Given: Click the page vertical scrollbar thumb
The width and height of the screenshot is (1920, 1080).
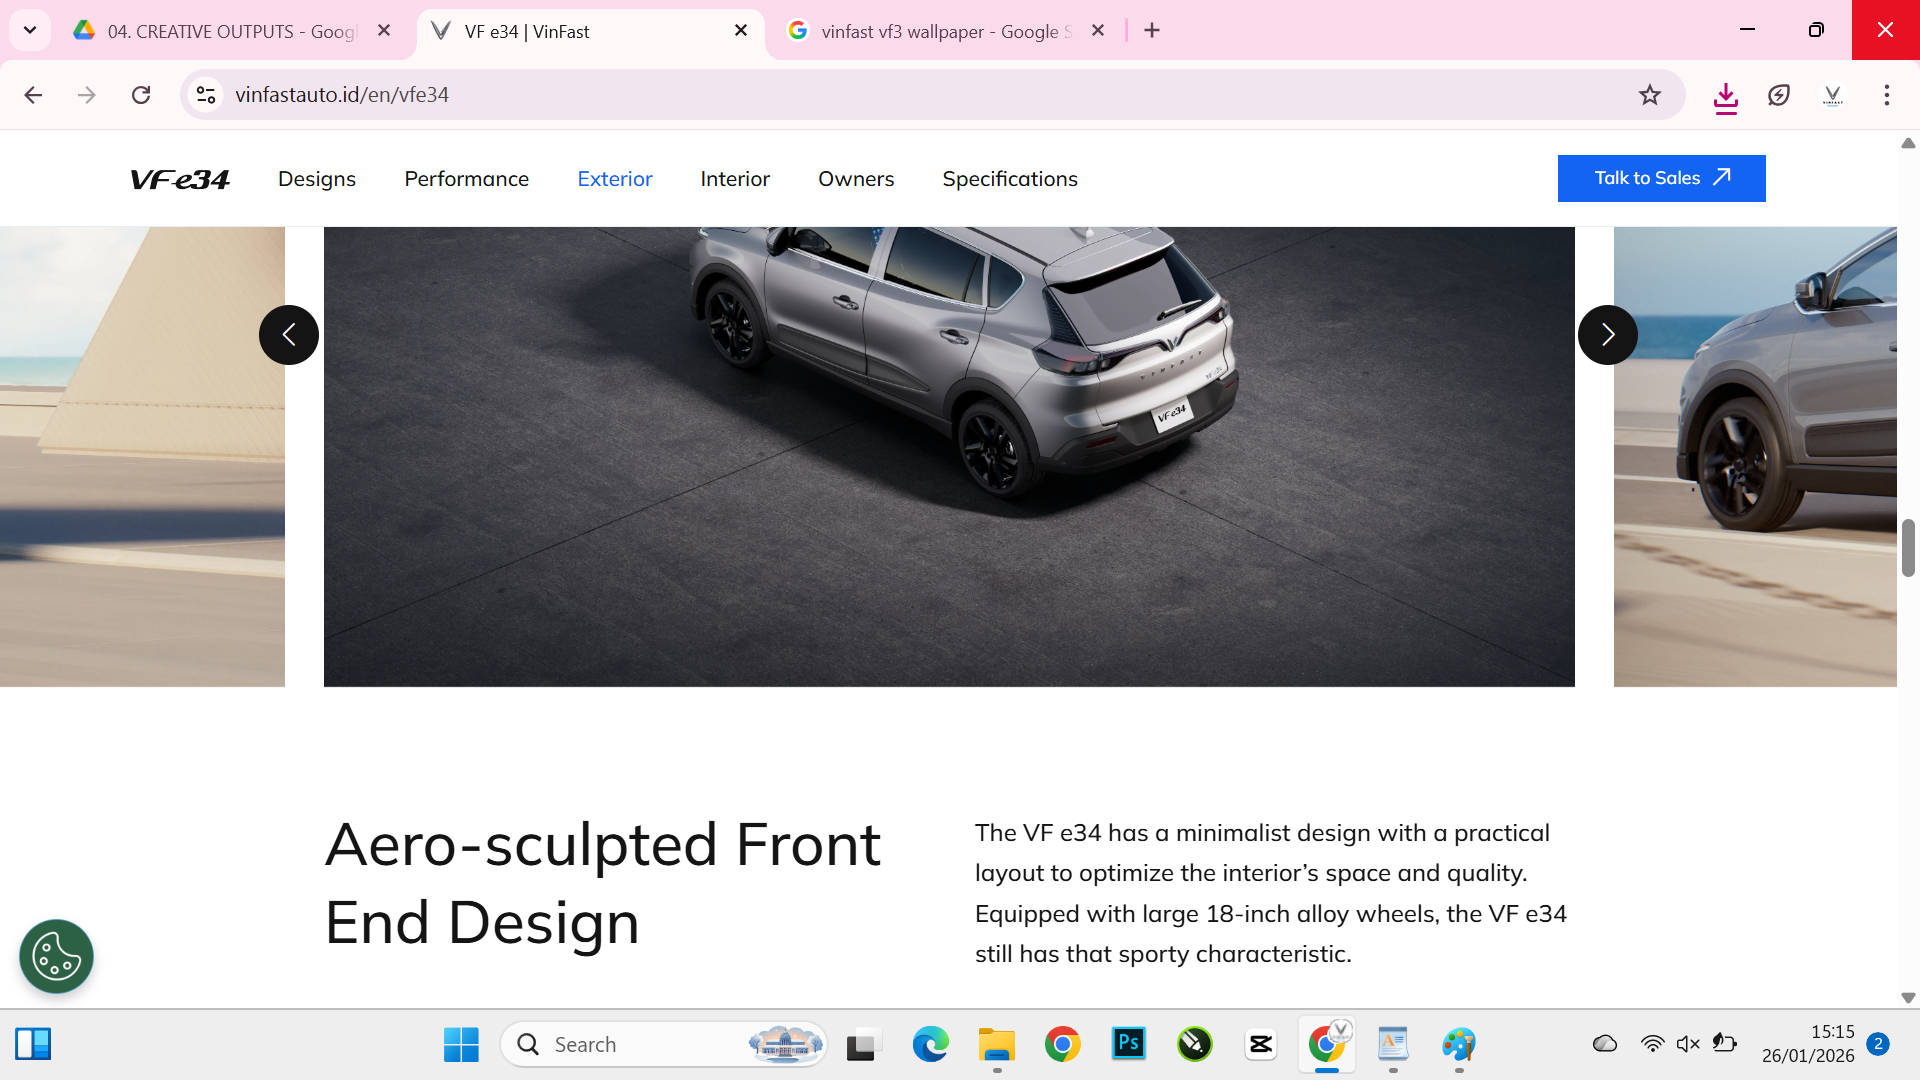Looking at the screenshot, I should pyautogui.click(x=1908, y=548).
